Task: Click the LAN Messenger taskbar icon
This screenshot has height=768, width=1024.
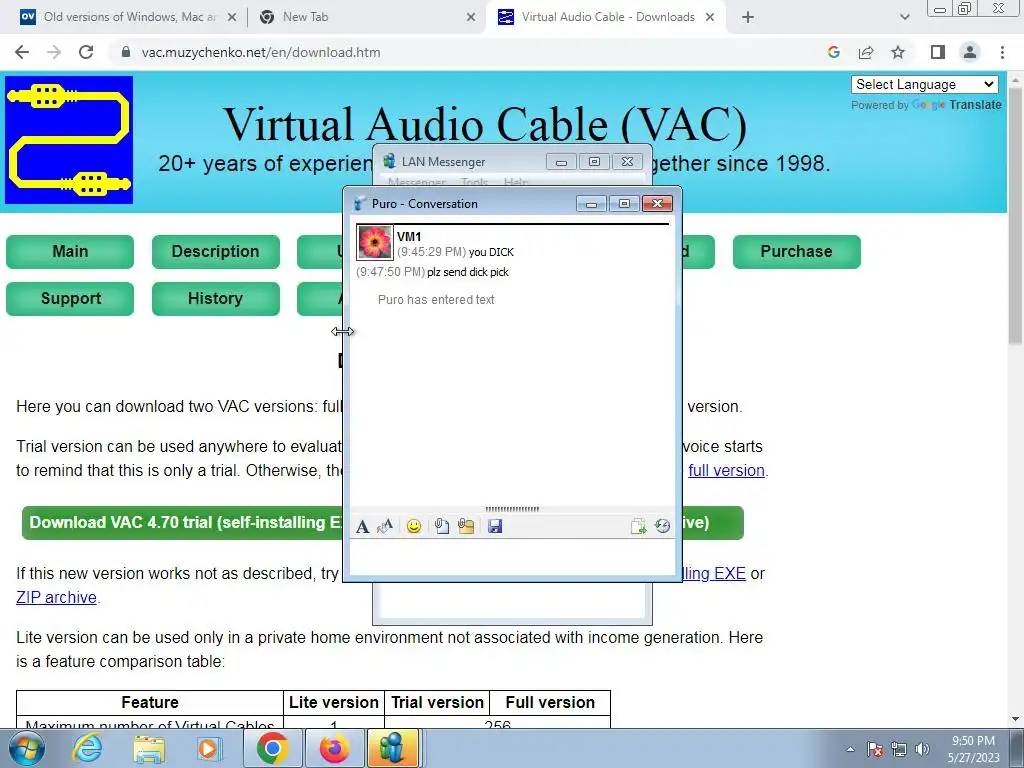Action: point(392,748)
